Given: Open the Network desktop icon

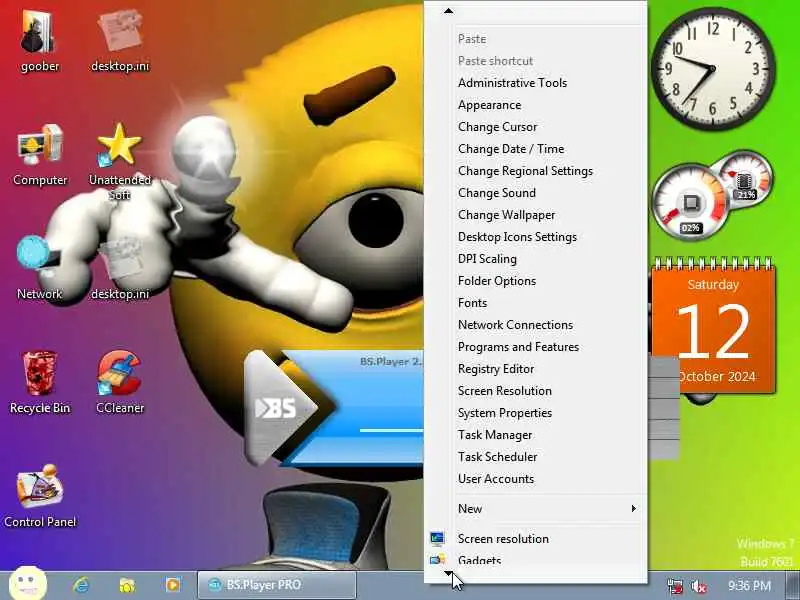Looking at the screenshot, I should tap(39, 258).
